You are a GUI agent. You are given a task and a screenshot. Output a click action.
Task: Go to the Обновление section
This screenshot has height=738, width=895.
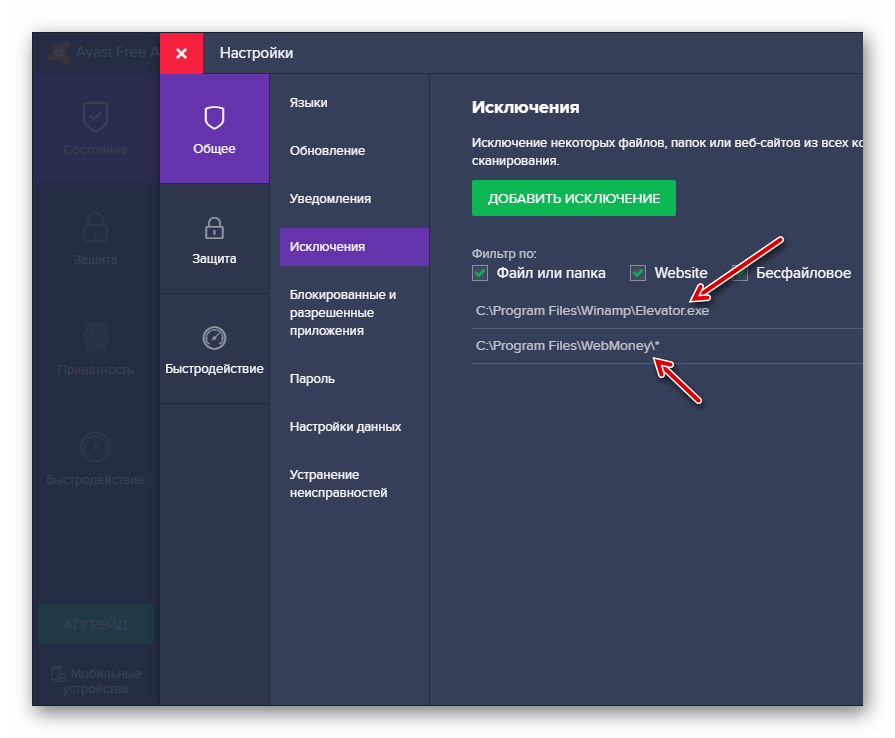[x=327, y=151]
